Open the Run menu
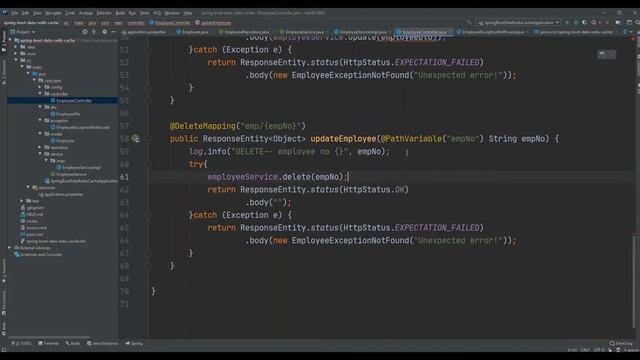The height and width of the screenshot is (360, 640). click(x=132, y=13)
